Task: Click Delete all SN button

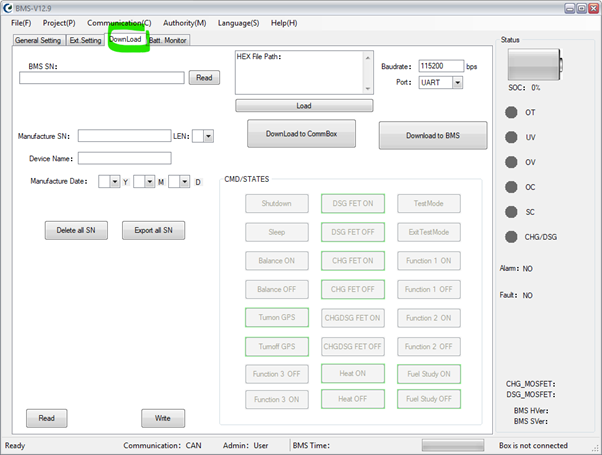Action: [x=76, y=230]
